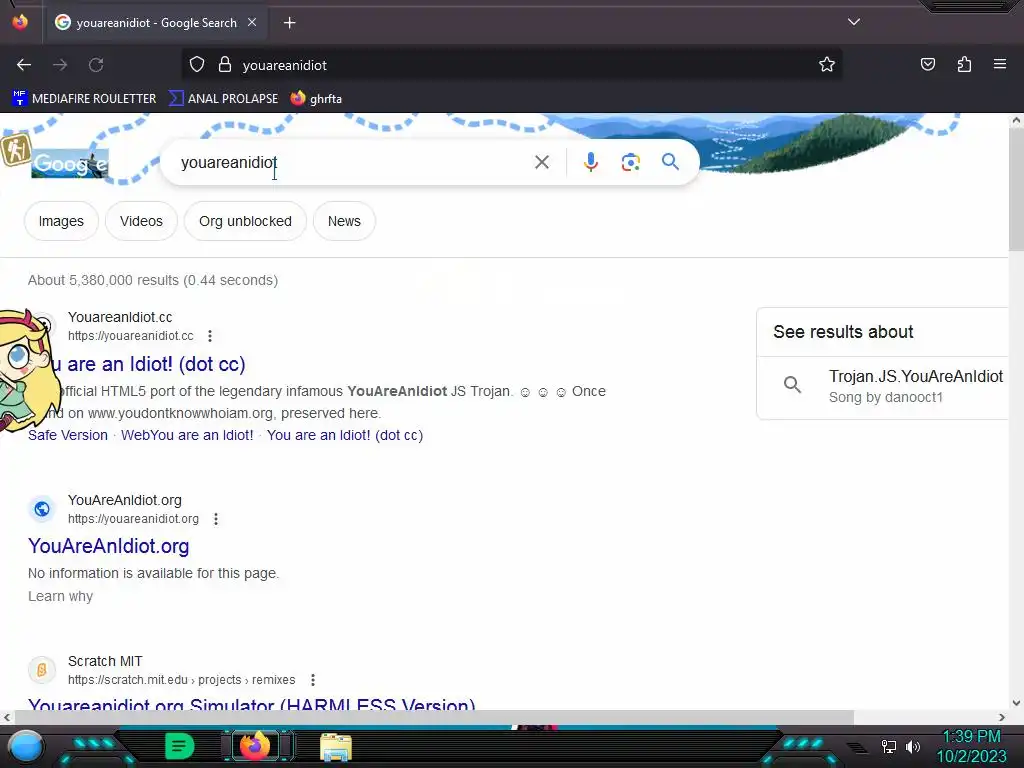The height and width of the screenshot is (768, 1024).
Task: Open the last You are an Idiot! (dot cc) sitelink
Action: (x=345, y=435)
